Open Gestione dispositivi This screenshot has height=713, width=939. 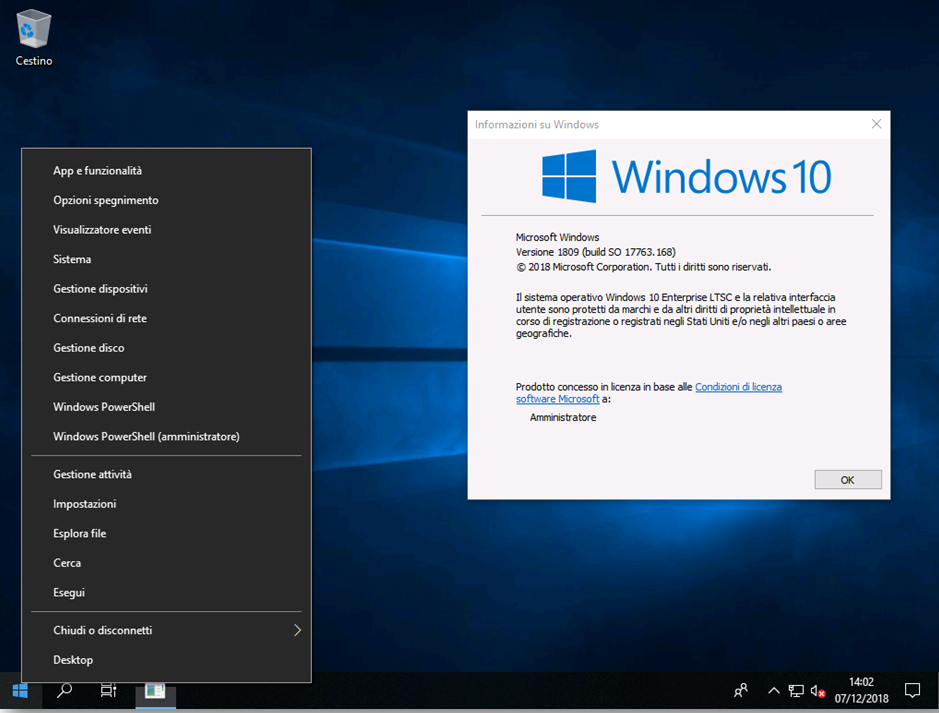pyautogui.click(x=166, y=289)
